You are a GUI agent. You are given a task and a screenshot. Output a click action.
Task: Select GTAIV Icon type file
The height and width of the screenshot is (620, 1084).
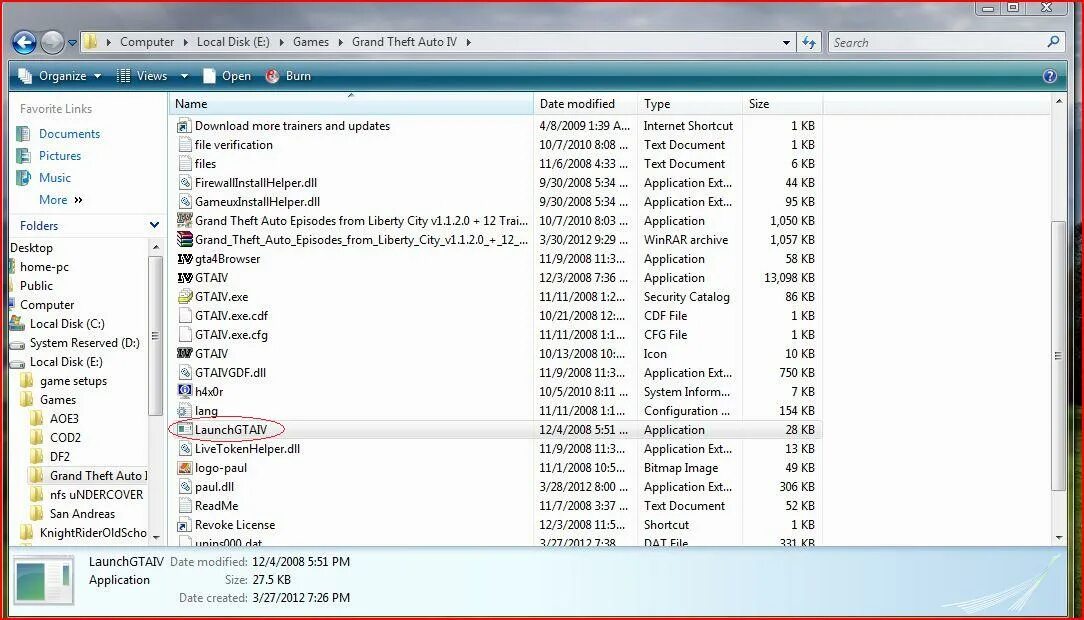coord(184,354)
